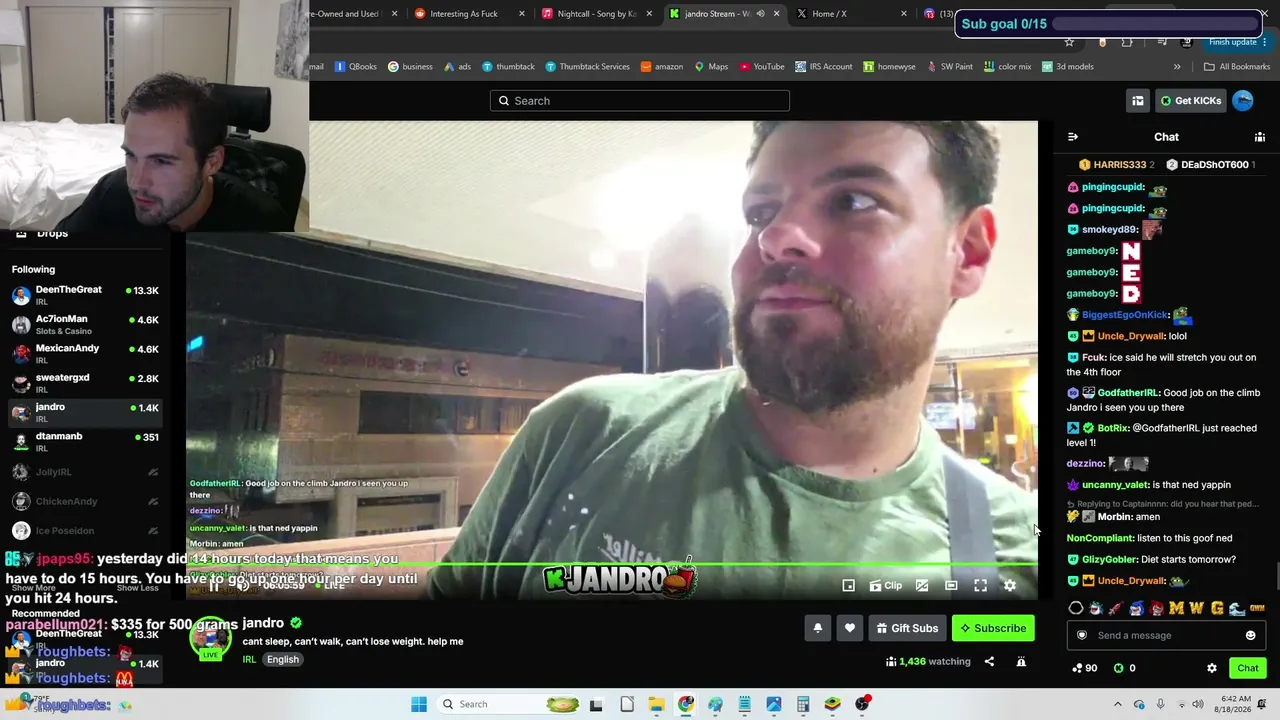Image resolution: width=1280 pixels, height=720 pixels.
Task: Open the mini player icon in video controls
Action: point(848,586)
